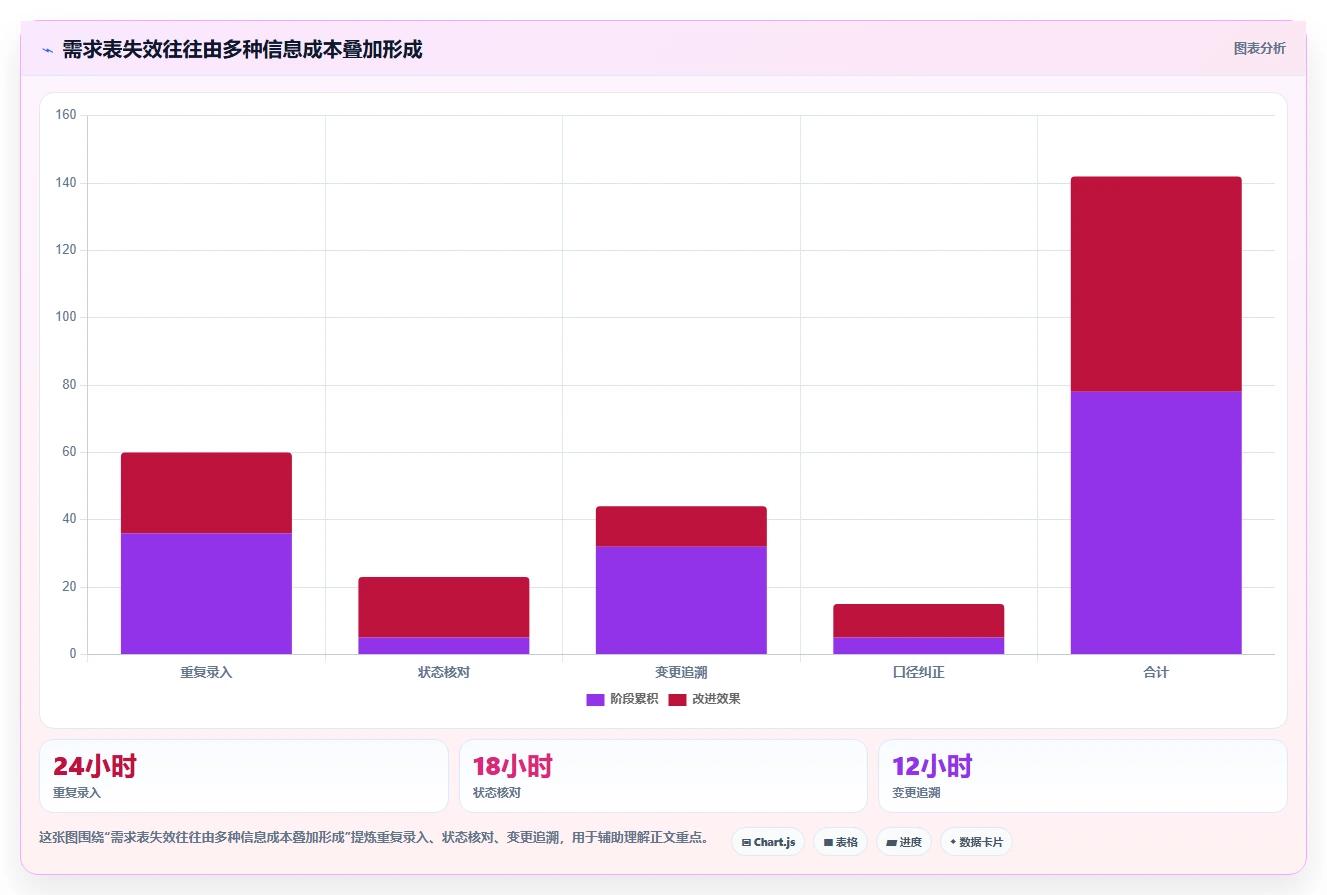Screen dimensions: 1327x895
Task: Click the 80 y-axis tick label
Action: coord(69,385)
